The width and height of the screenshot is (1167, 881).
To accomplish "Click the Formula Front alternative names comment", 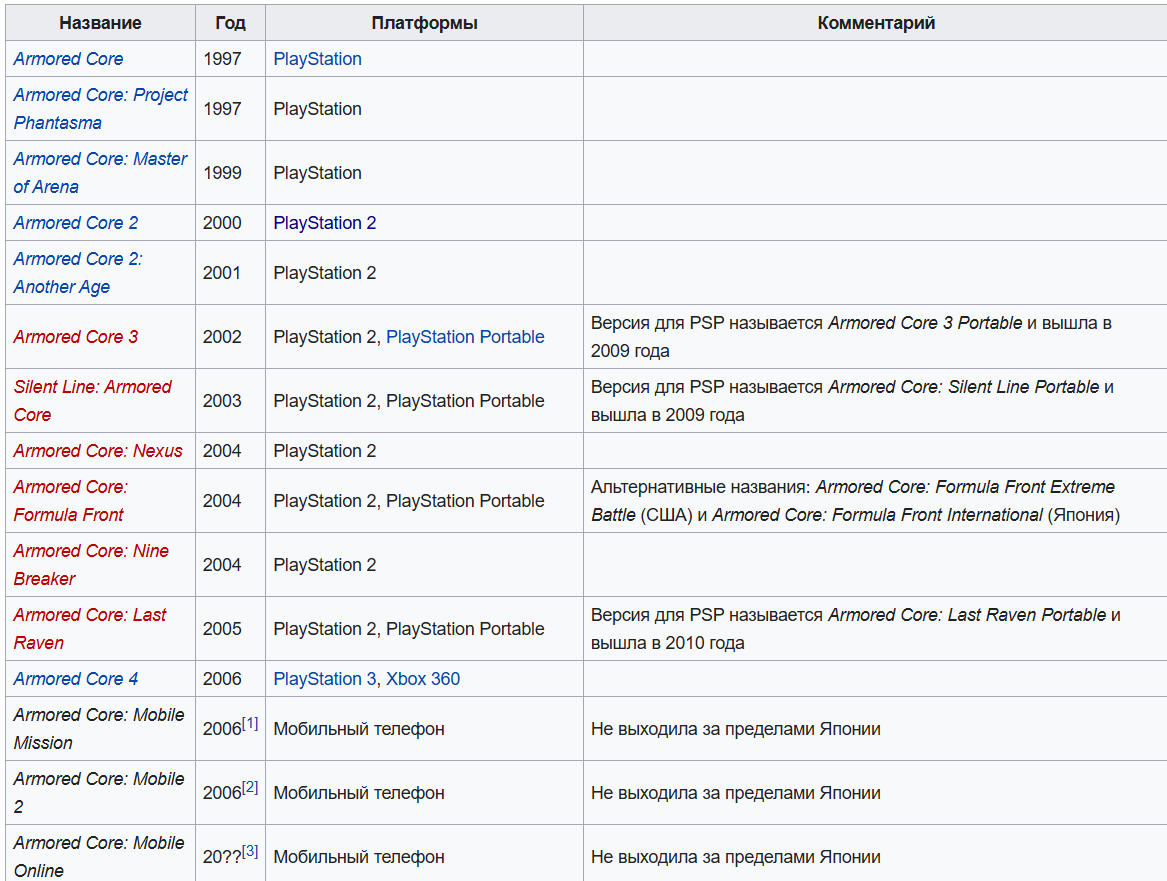I will tap(855, 500).
